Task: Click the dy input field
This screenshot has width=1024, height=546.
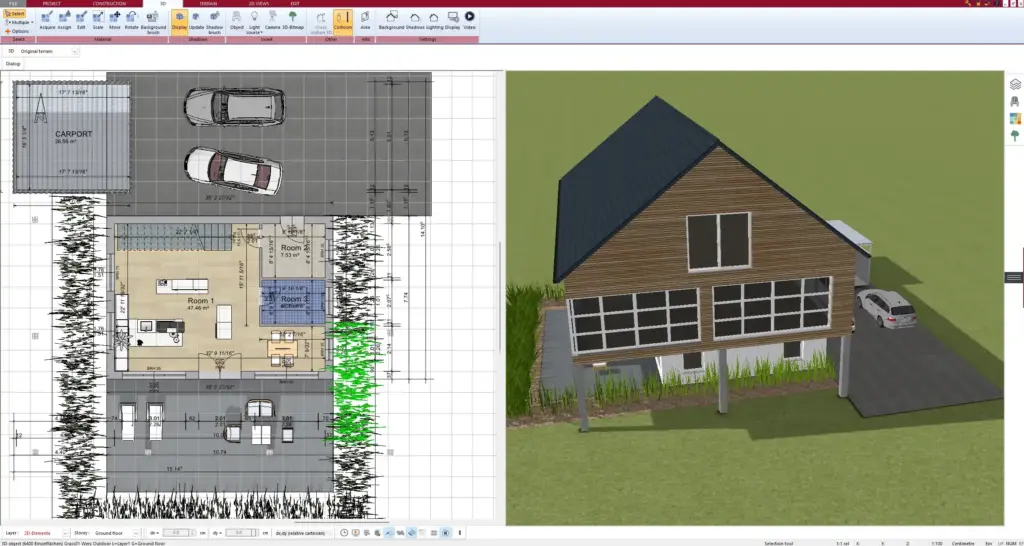Action: click(238, 533)
